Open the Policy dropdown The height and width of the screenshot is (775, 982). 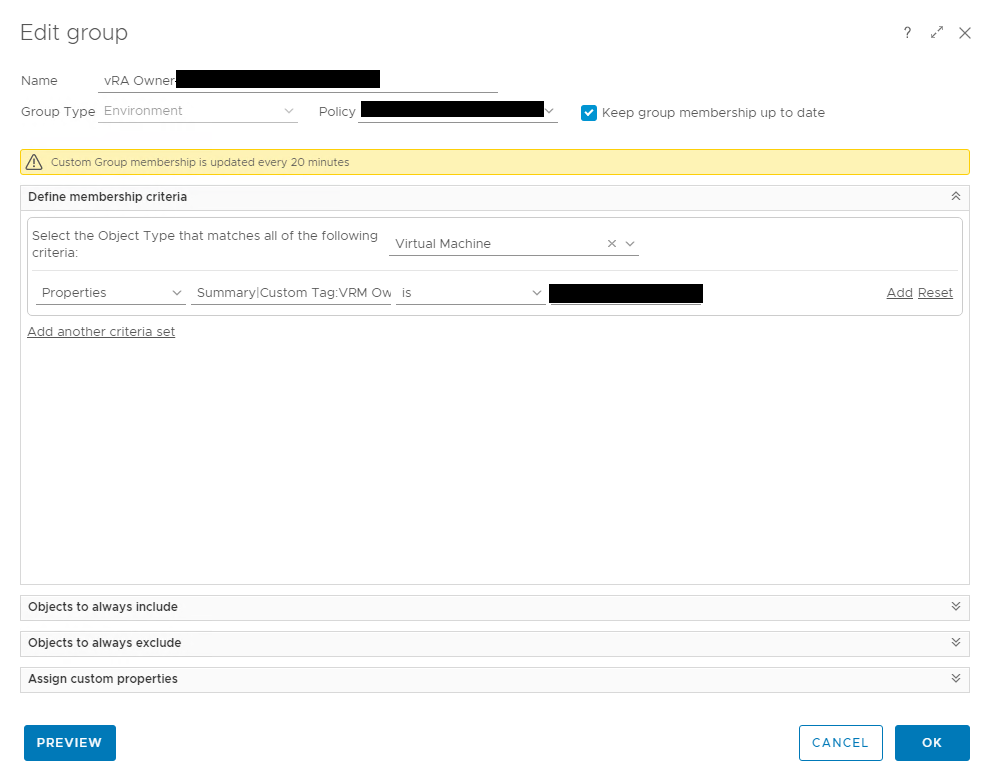549,111
